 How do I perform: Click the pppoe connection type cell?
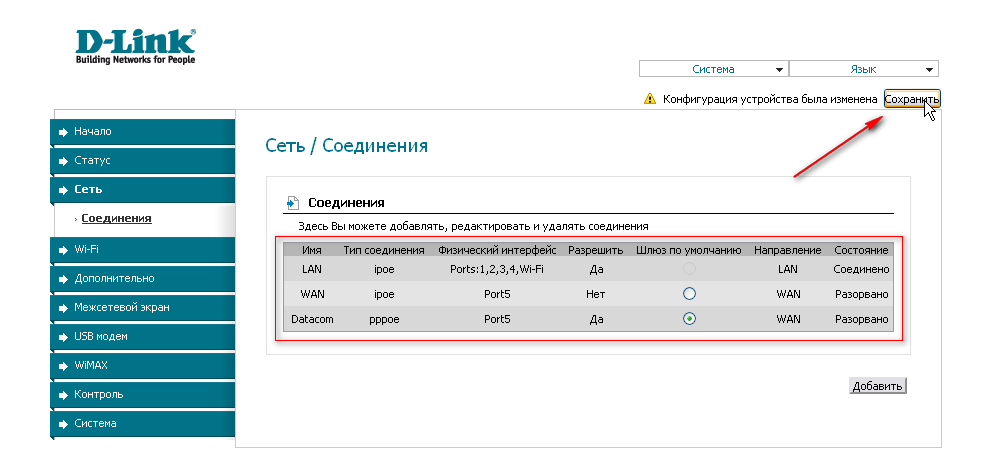(x=384, y=319)
